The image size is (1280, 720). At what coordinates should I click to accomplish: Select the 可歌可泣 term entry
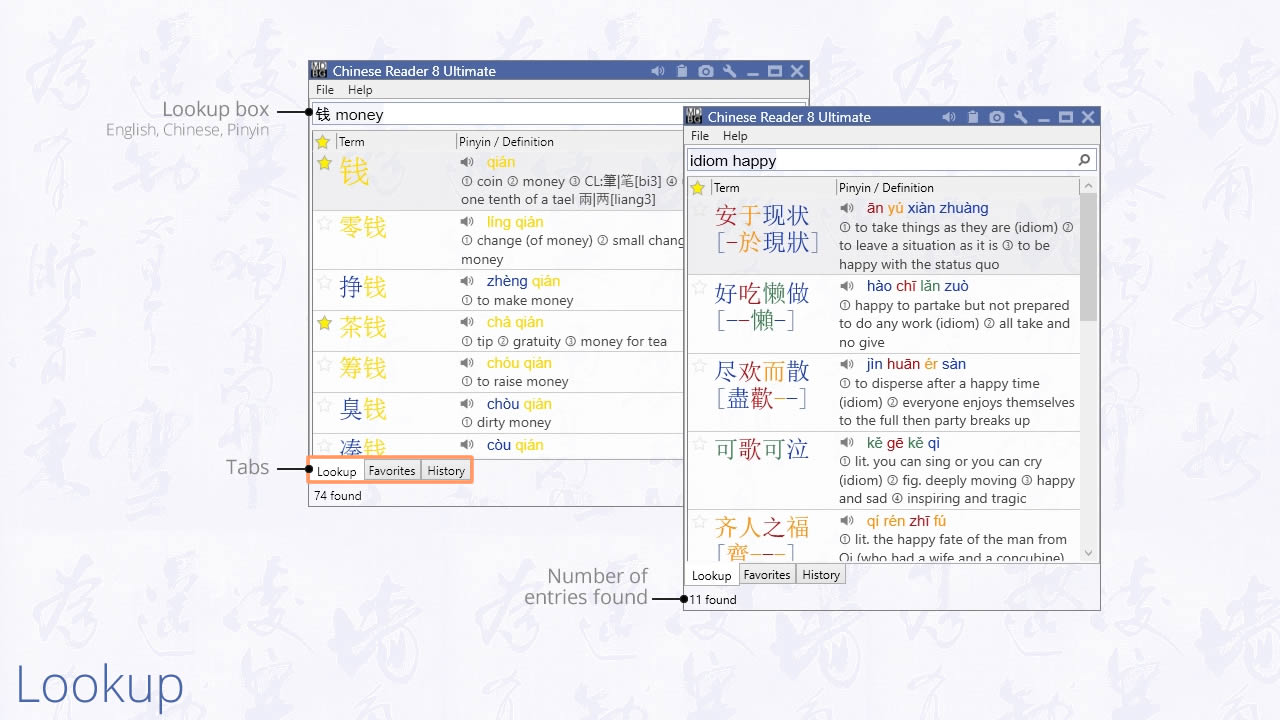click(x=762, y=450)
